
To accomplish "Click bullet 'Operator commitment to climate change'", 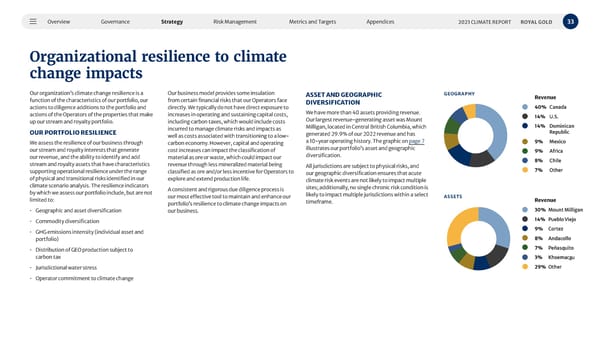I will tap(85, 278).
